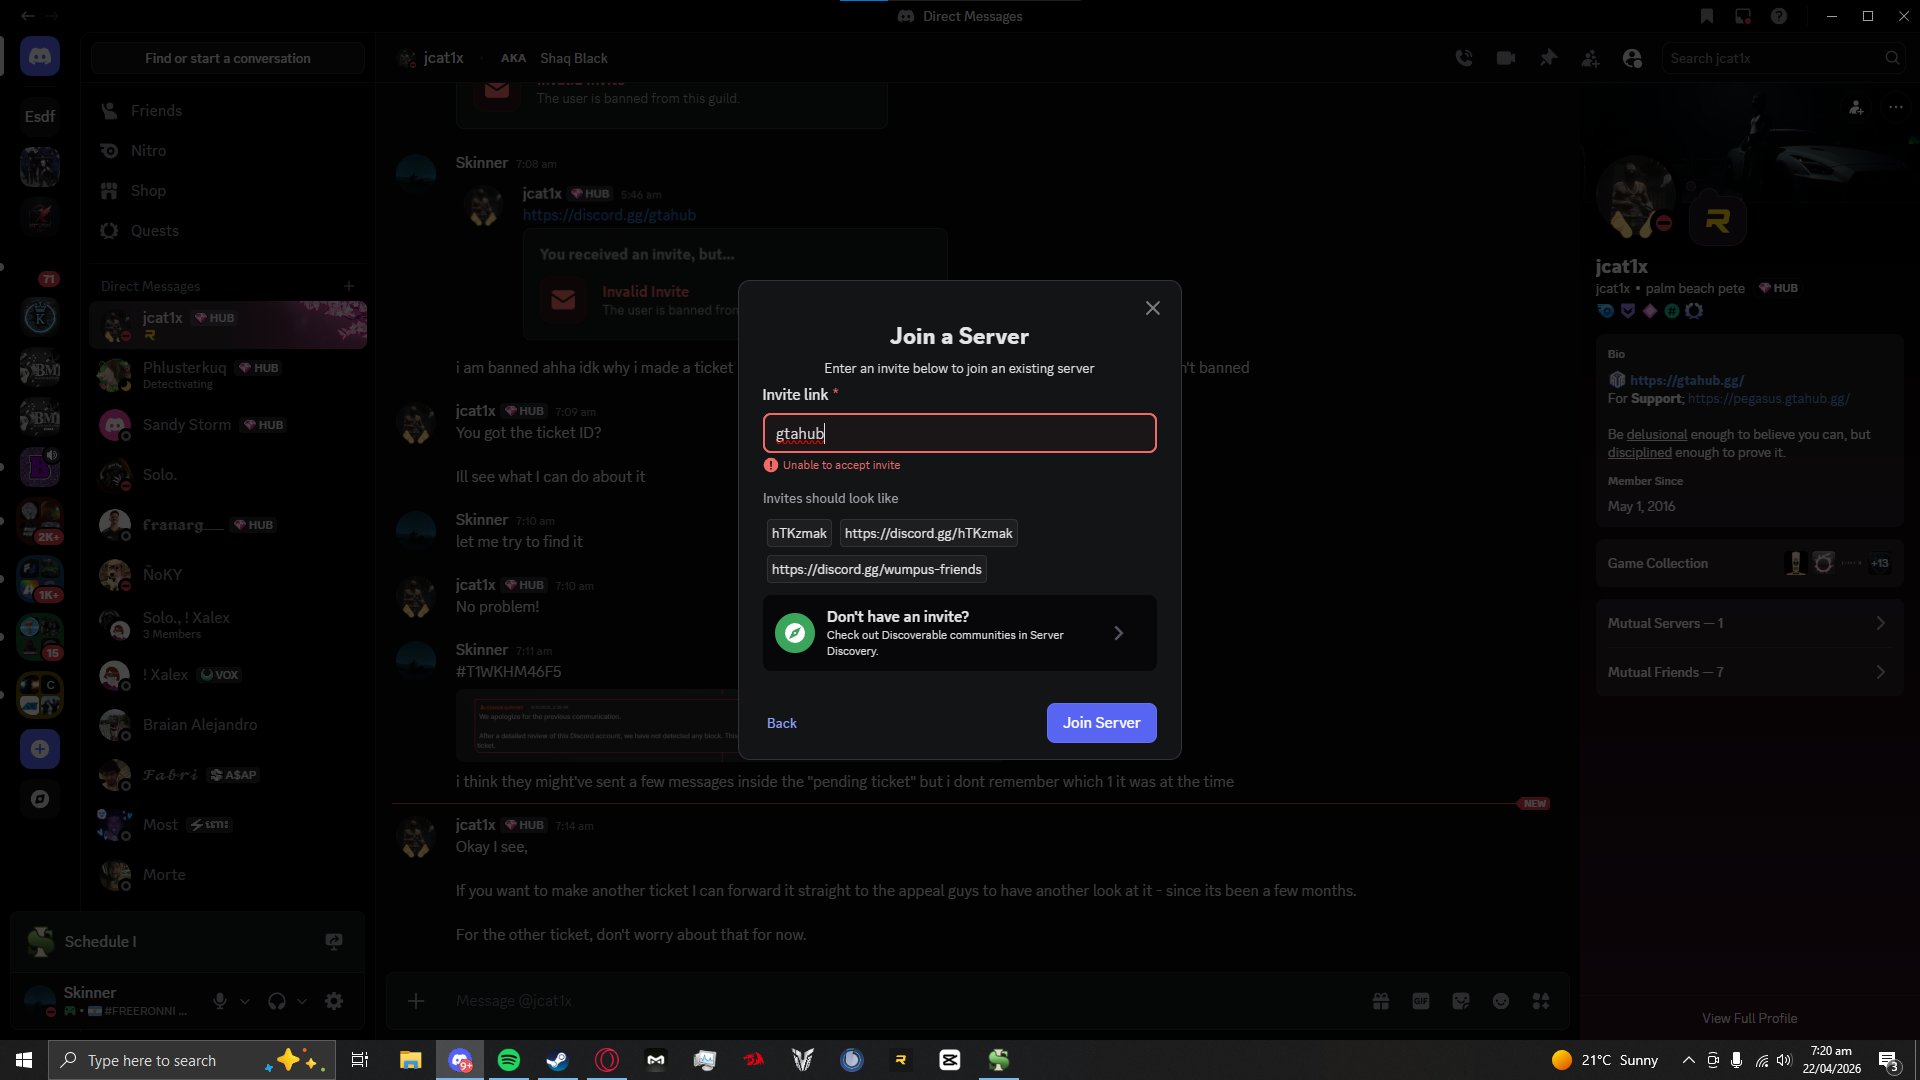Toggle headphone deafen

point(277,1001)
